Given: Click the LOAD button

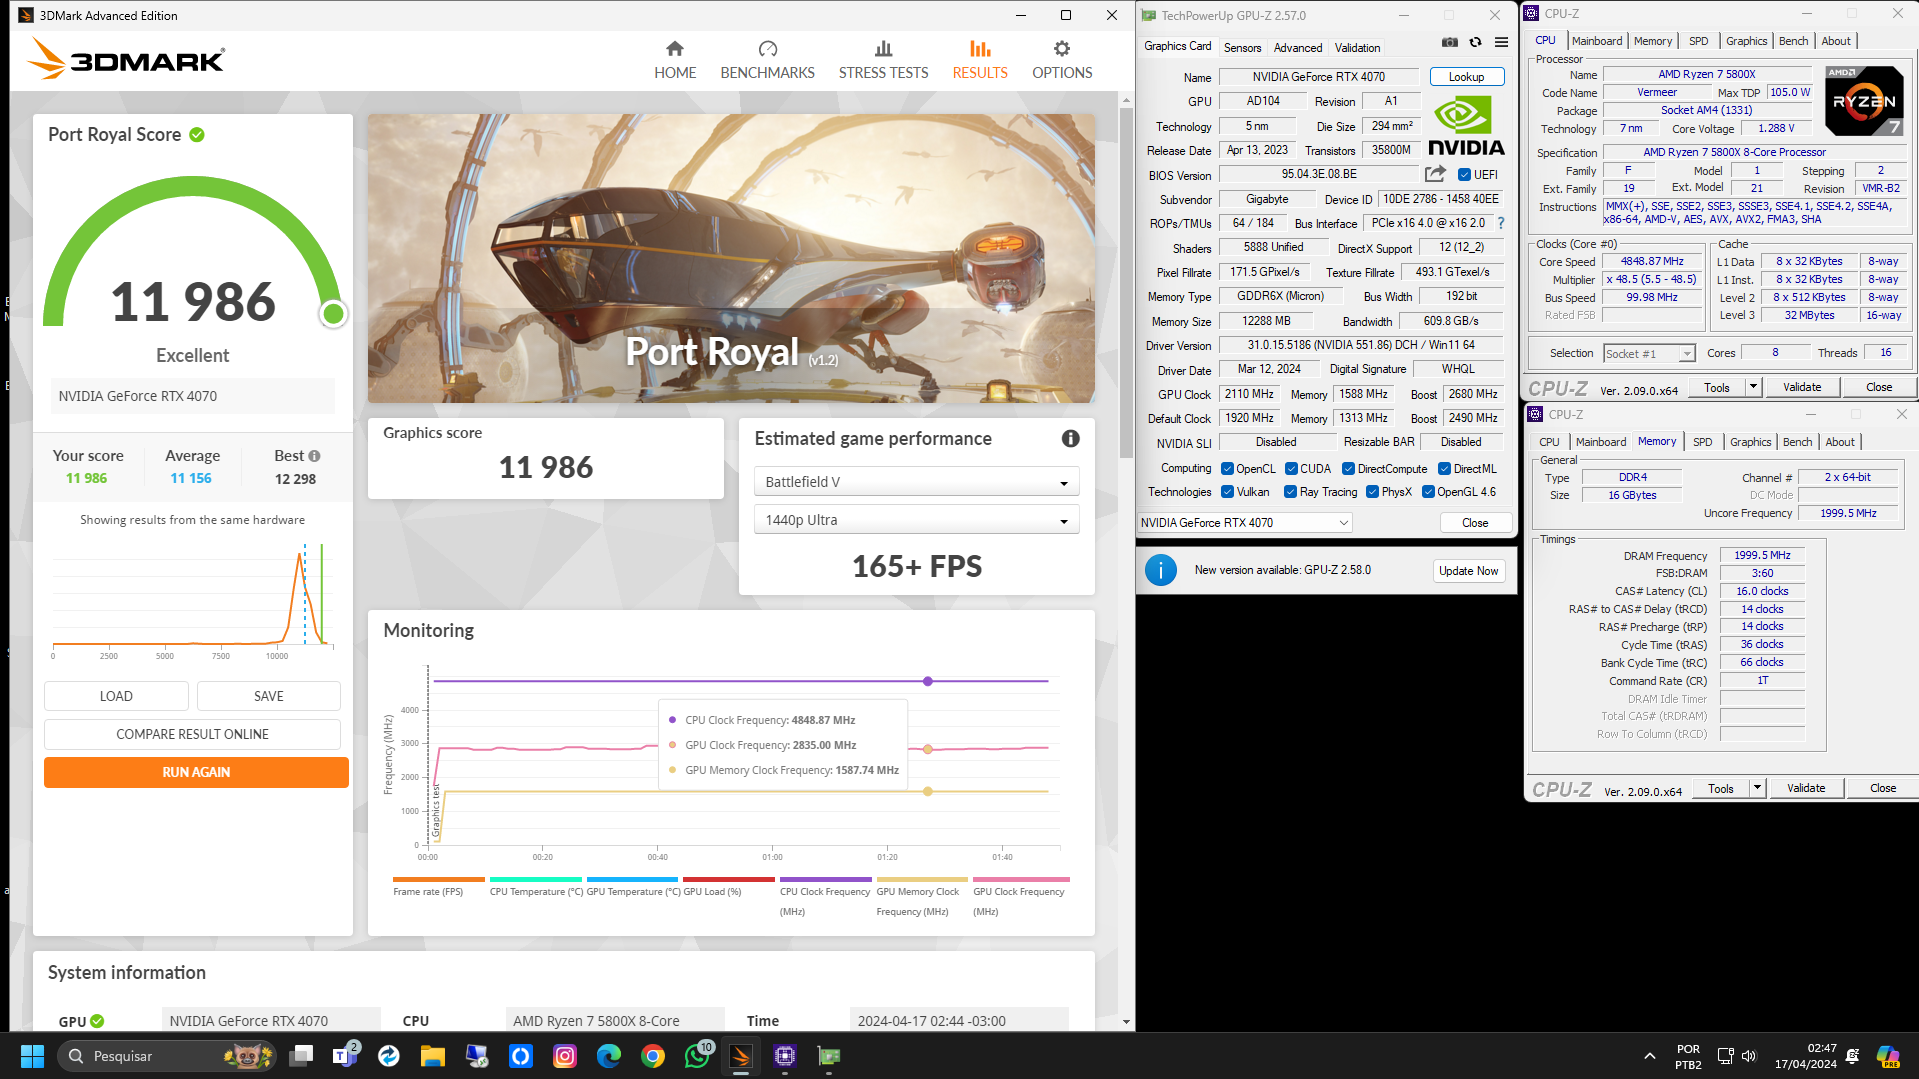Looking at the screenshot, I should (116, 696).
